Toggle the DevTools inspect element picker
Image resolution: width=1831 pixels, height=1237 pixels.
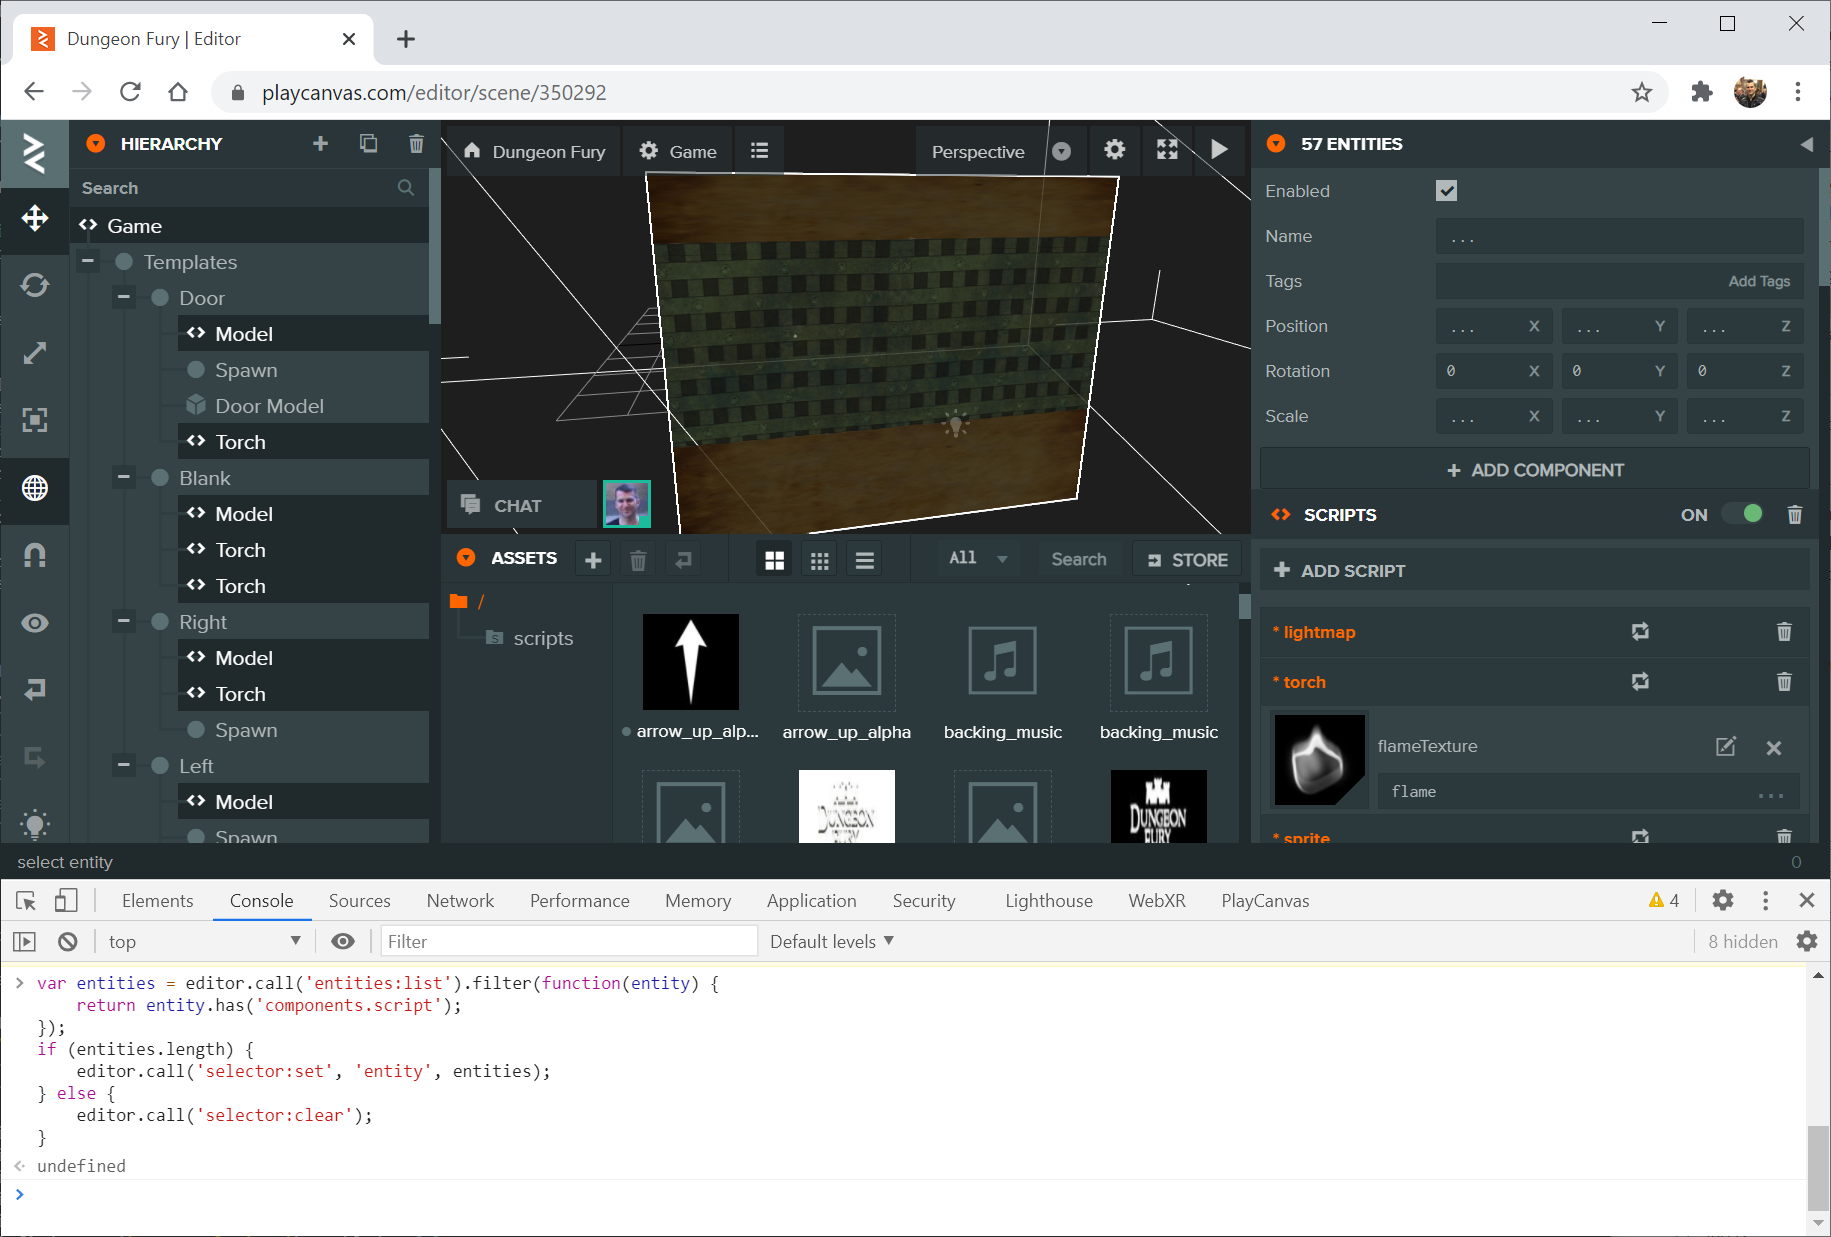coord(26,900)
